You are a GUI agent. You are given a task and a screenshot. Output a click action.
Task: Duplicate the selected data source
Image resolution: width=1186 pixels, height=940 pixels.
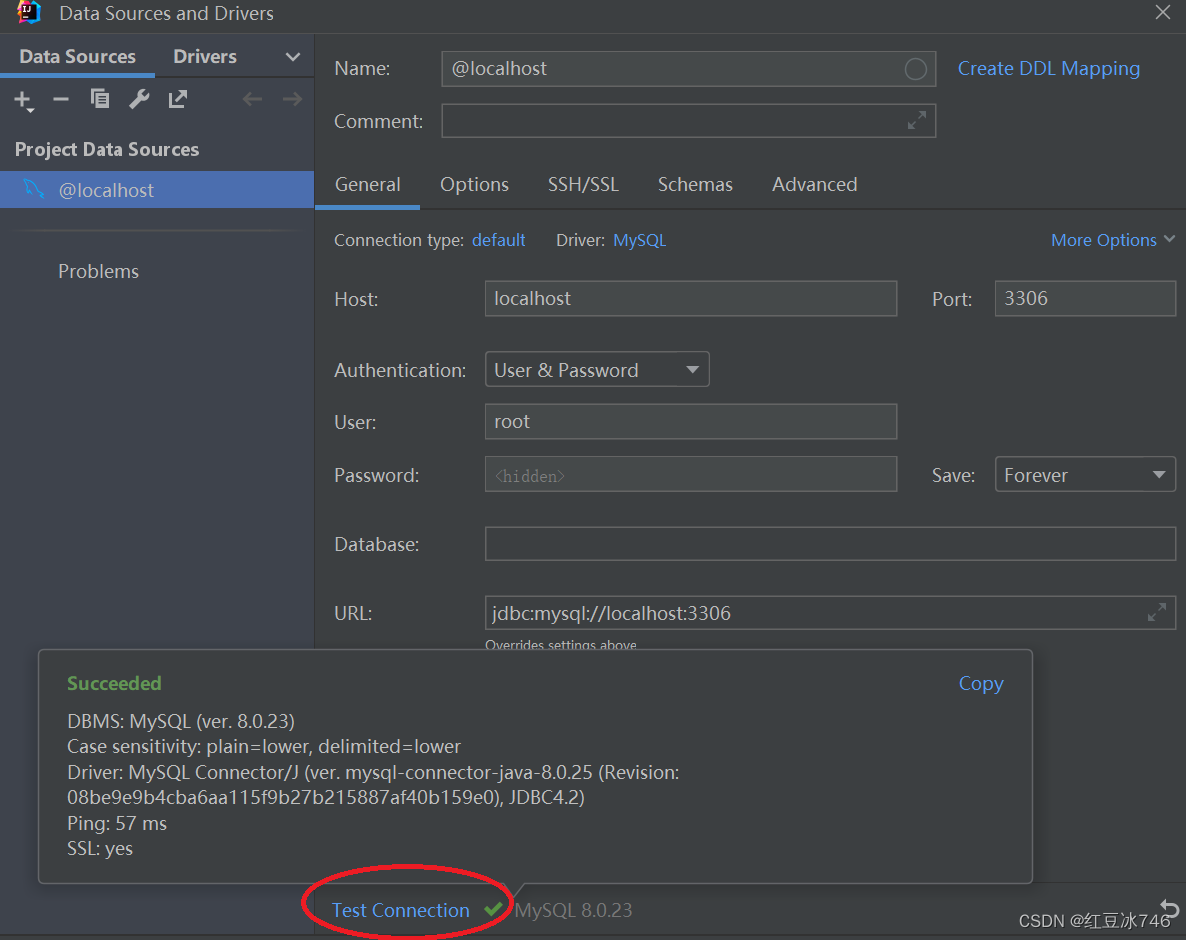pos(100,99)
